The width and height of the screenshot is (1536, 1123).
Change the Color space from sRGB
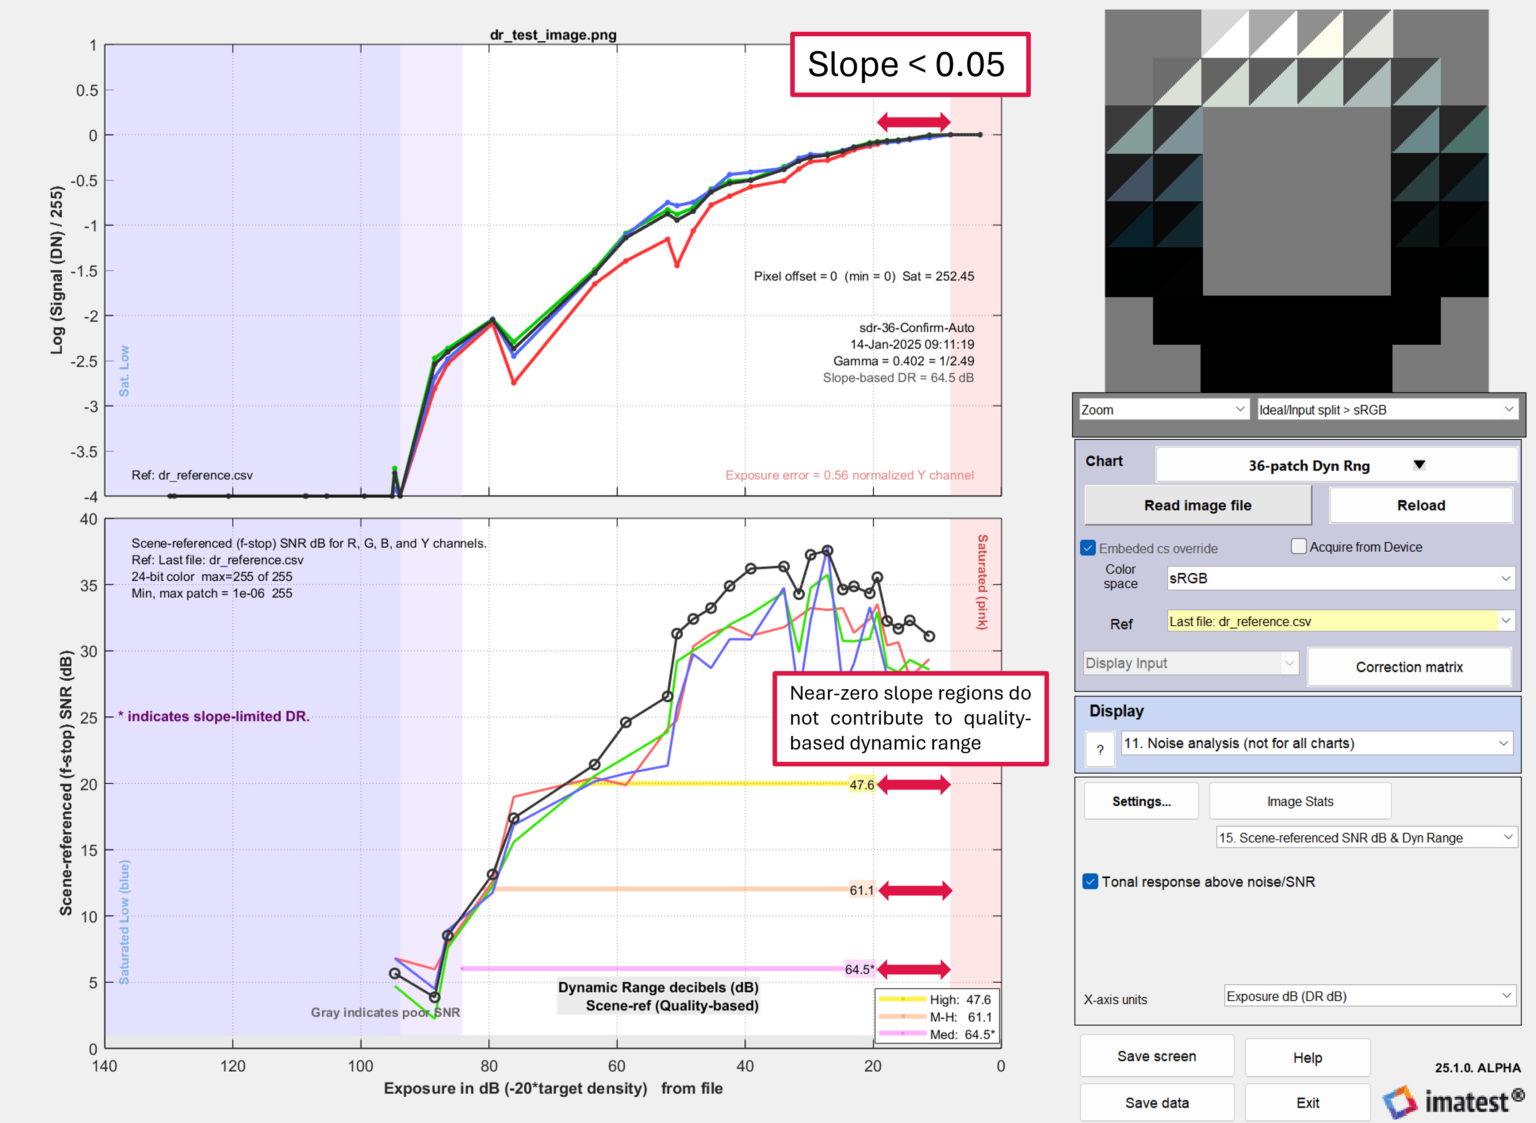pyautogui.click(x=1339, y=578)
